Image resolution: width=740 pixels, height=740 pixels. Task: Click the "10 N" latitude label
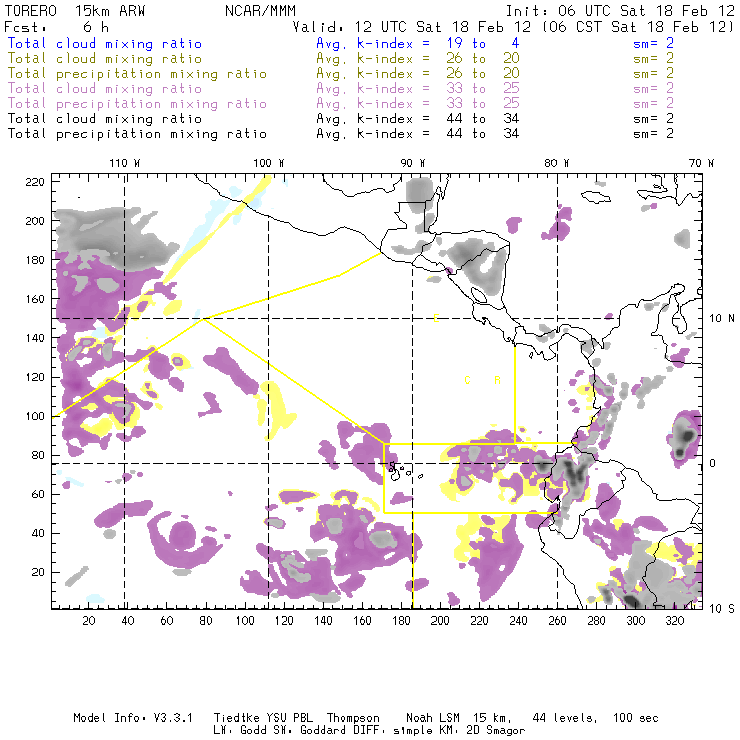[722, 319]
